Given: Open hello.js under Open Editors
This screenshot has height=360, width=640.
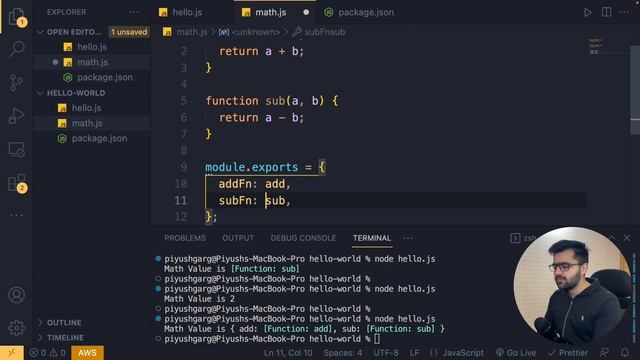Looking at the screenshot, I should (x=92, y=47).
